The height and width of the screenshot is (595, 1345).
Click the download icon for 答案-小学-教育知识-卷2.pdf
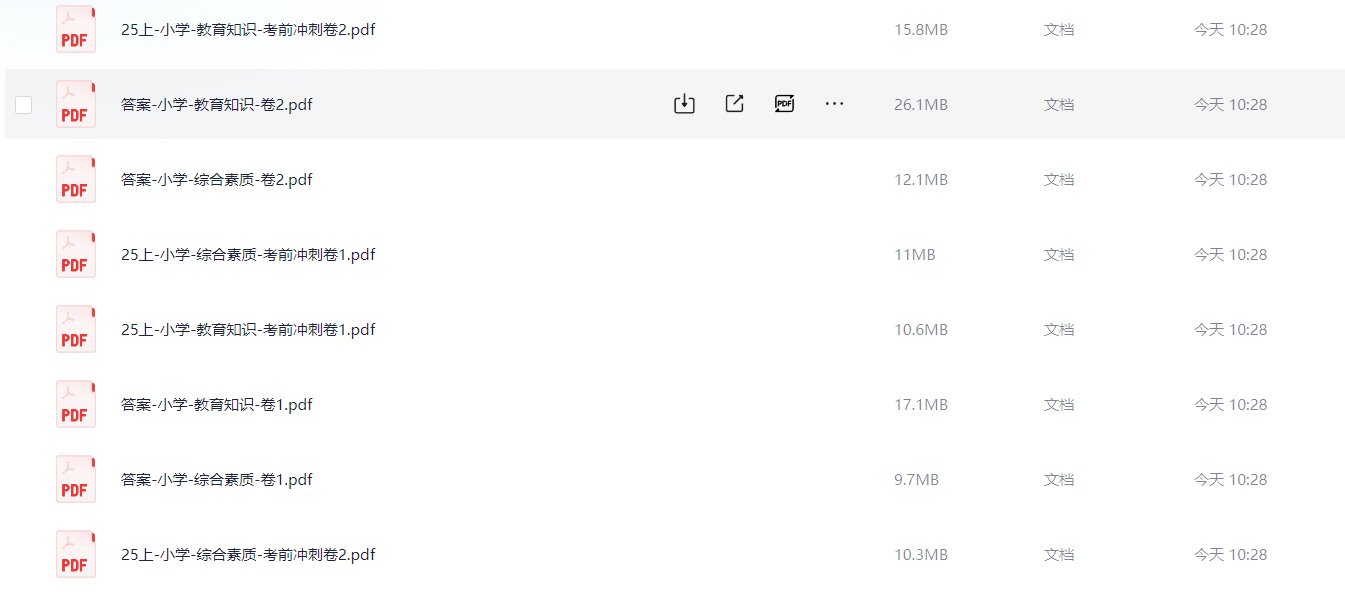[x=684, y=104]
